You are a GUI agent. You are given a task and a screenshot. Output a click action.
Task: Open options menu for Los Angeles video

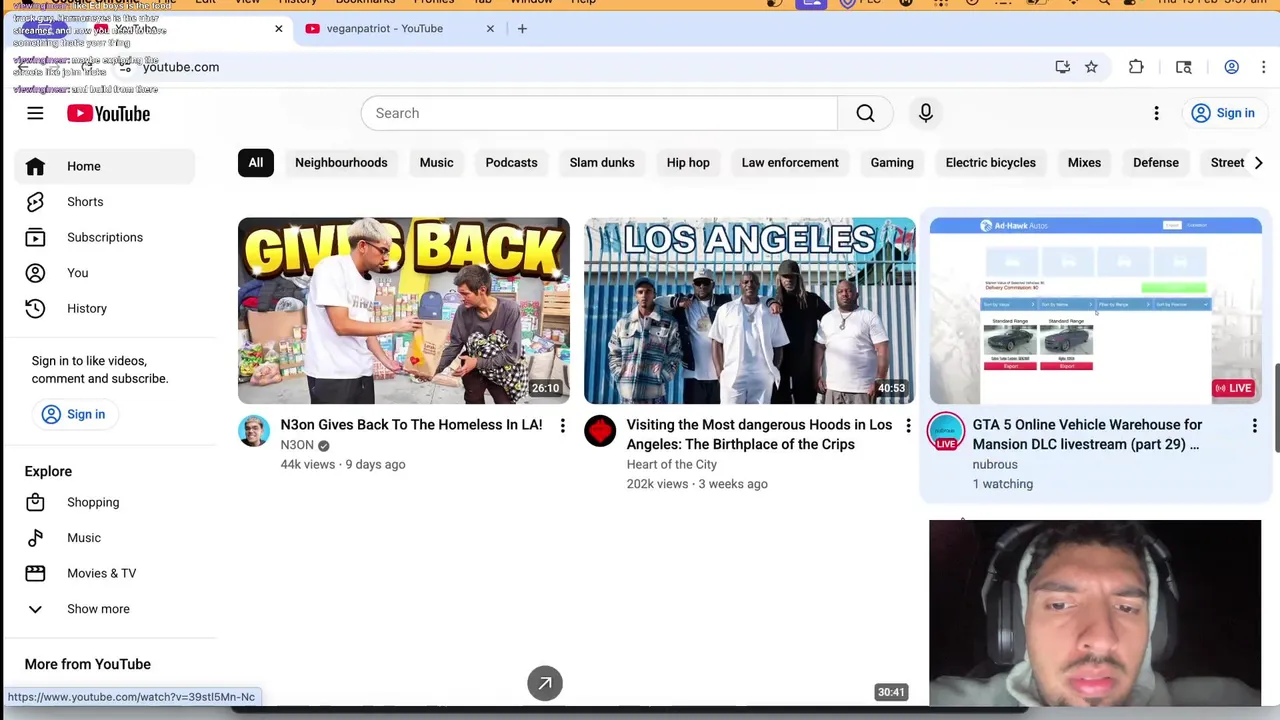point(908,427)
